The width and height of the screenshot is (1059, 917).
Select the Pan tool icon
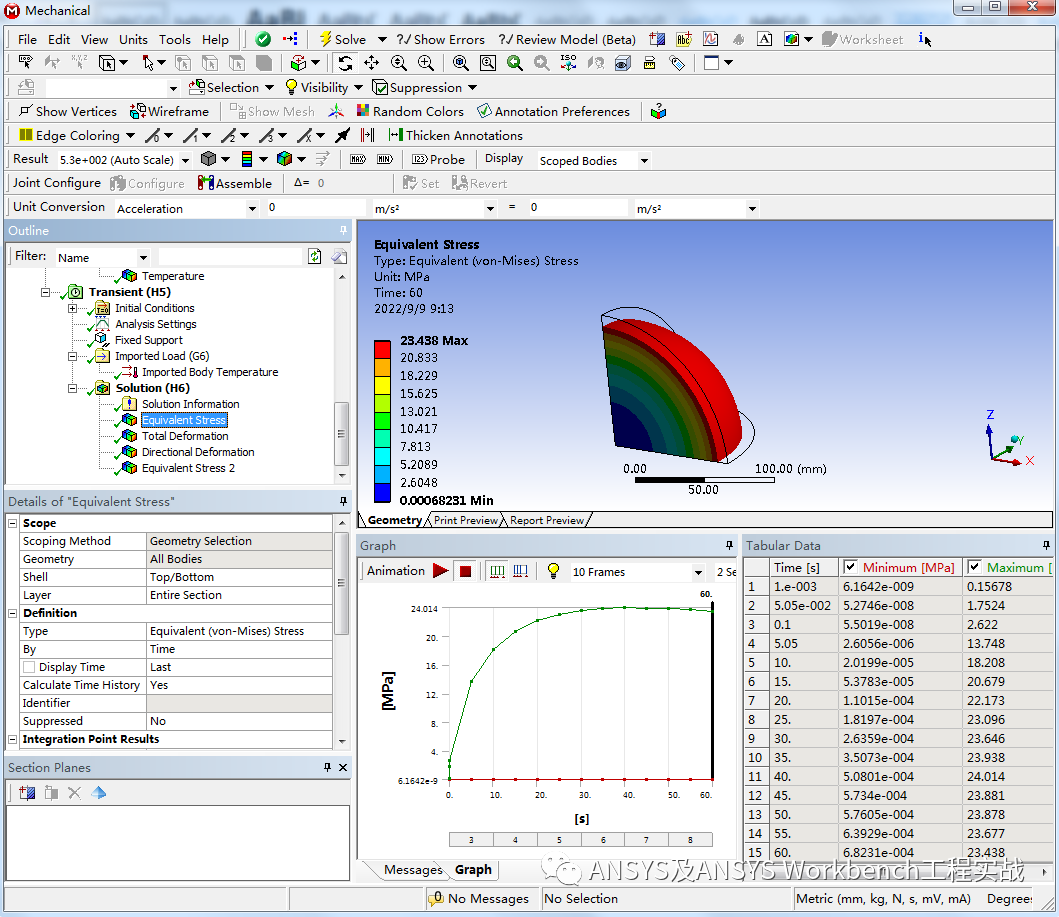click(x=371, y=63)
